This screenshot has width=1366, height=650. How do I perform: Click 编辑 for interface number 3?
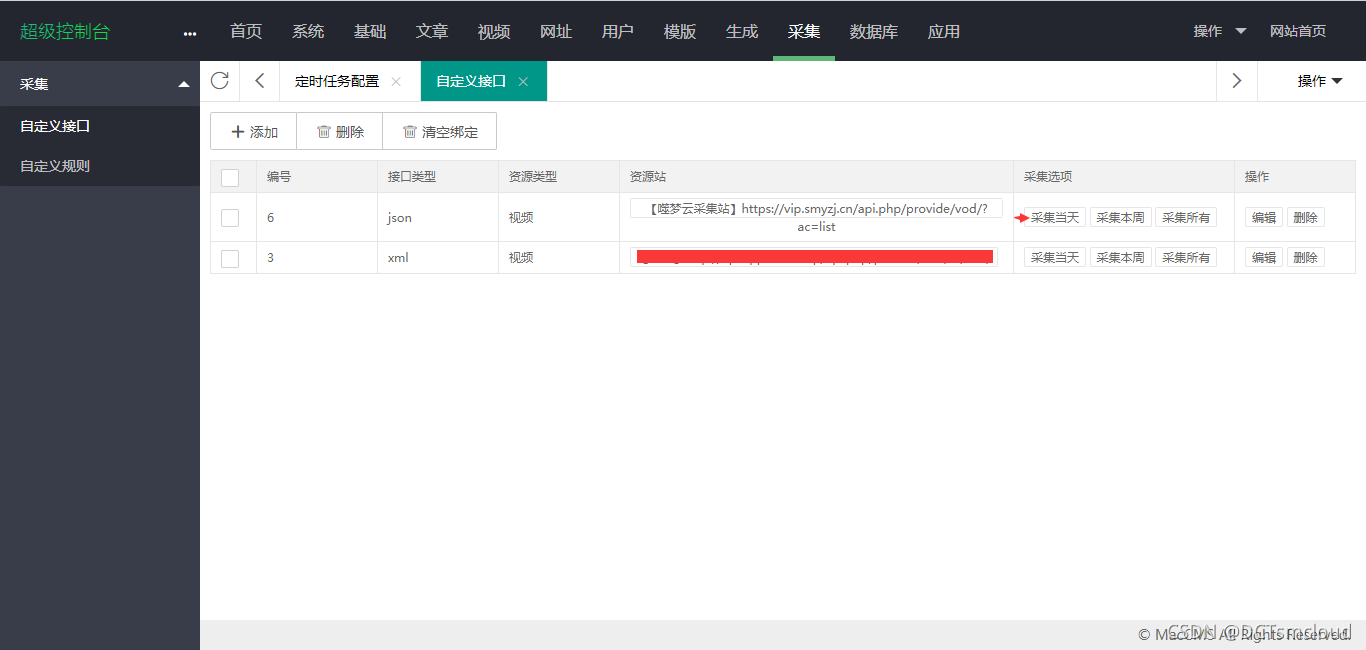[1264, 258]
